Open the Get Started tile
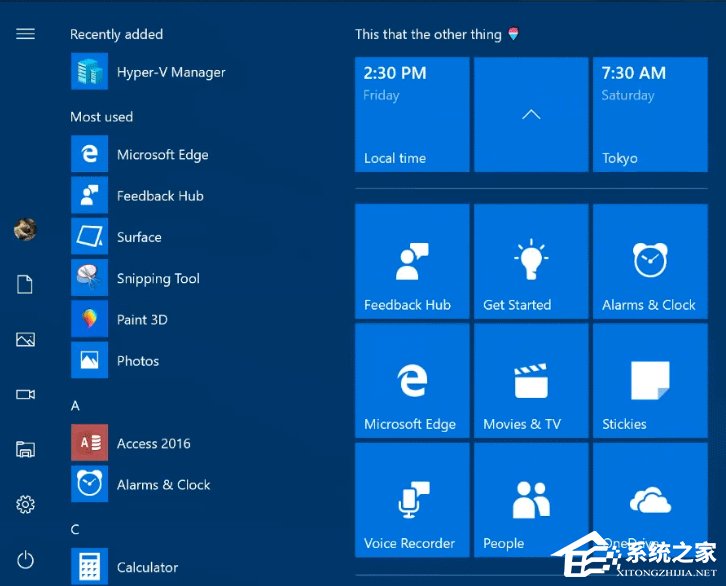The width and height of the screenshot is (726, 586). (x=531, y=262)
